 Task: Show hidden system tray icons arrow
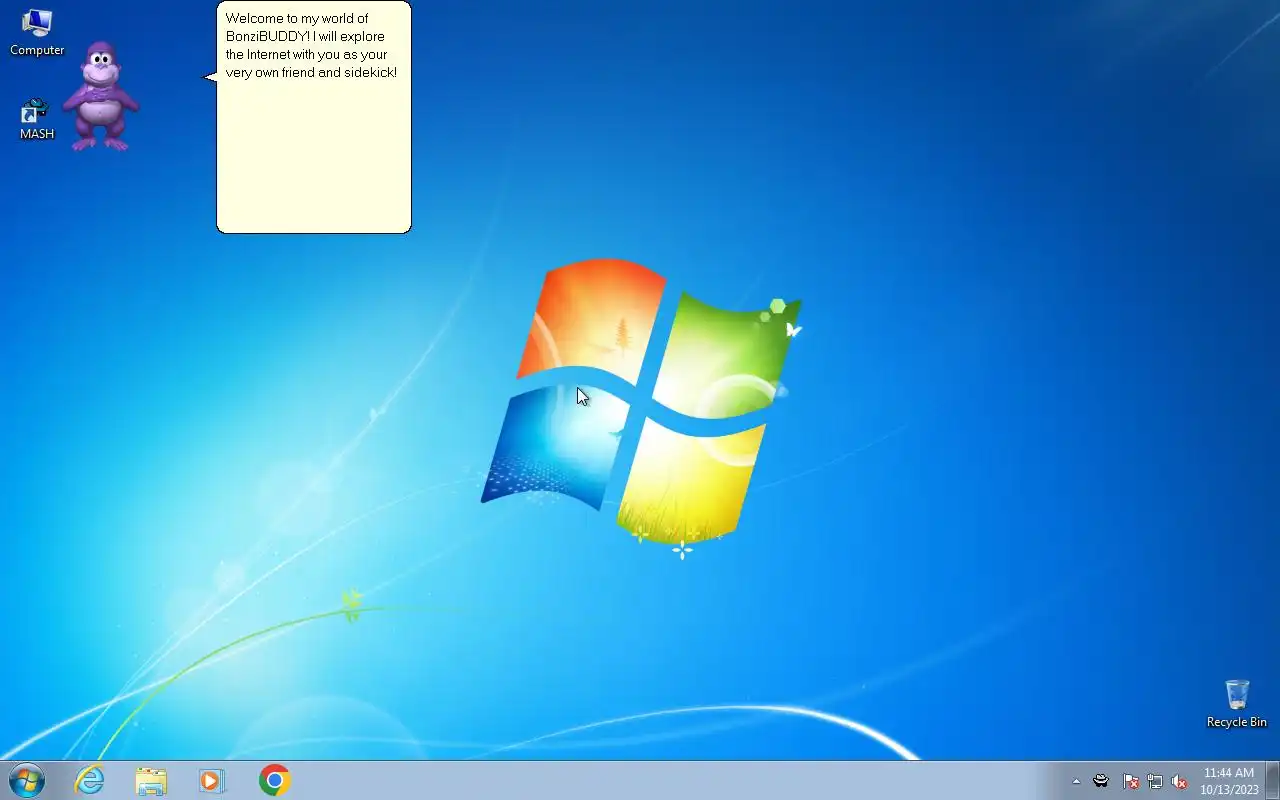(1076, 781)
